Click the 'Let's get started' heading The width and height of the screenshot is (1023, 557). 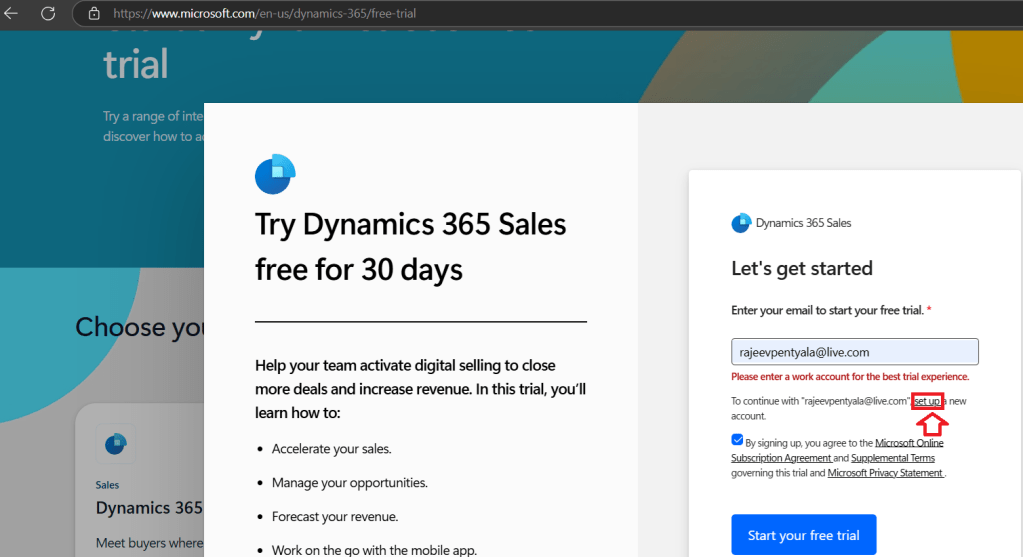[x=801, y=268]
